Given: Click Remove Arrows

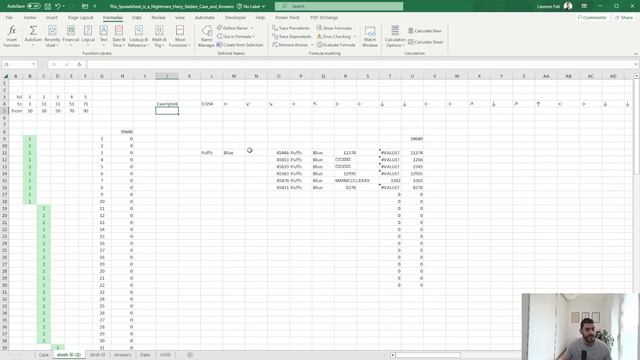Looking at the screenshot, I should (x=290, y=45).
